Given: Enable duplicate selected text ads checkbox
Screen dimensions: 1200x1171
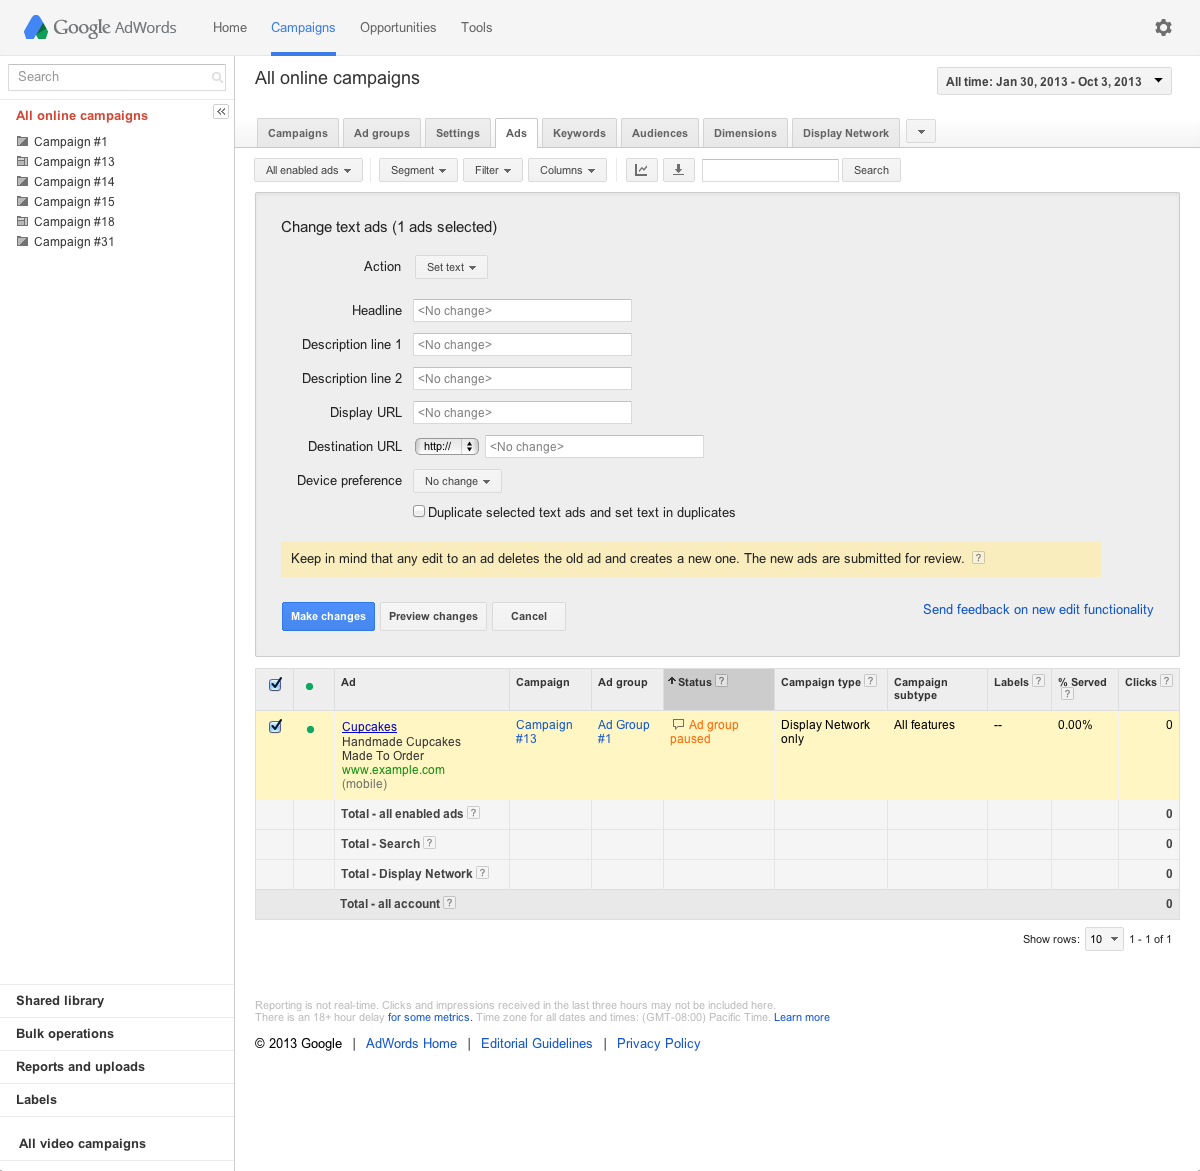Looking at the screenshot, I should [x=419, y=511].
